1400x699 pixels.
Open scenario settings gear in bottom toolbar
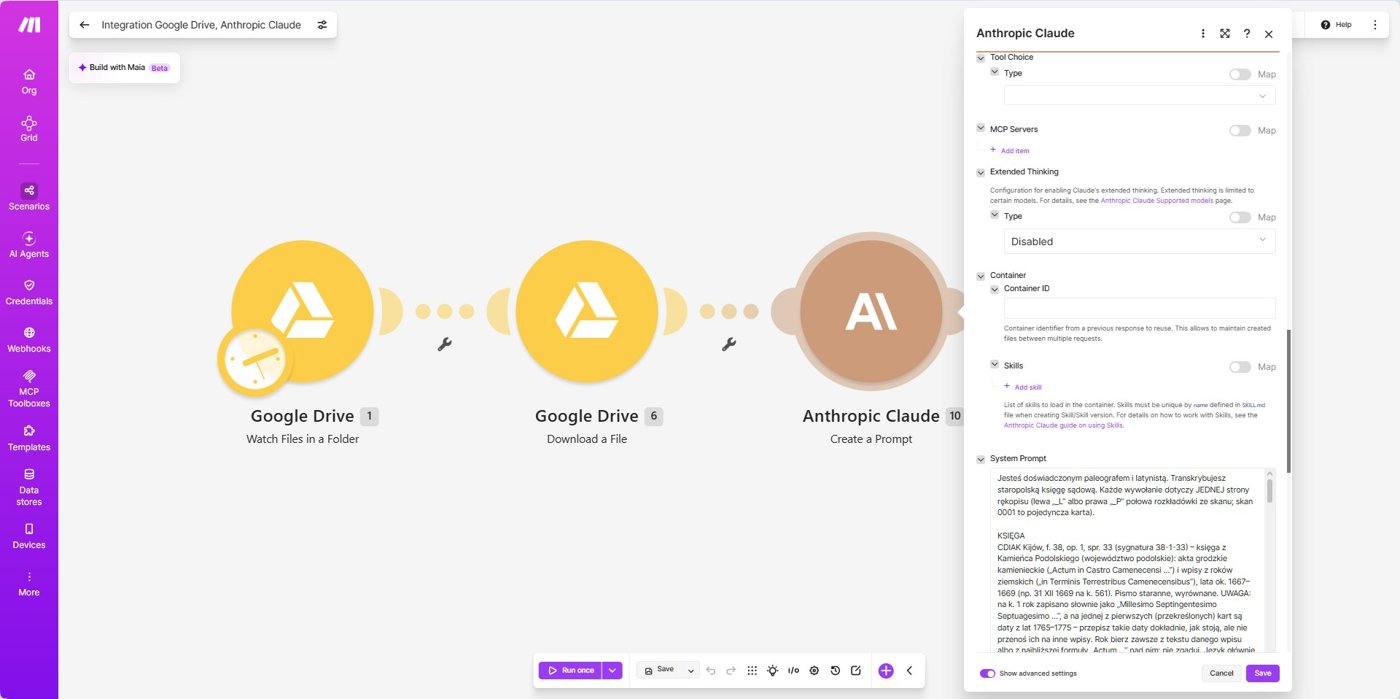pyautogui.click(x=814, y=670)
